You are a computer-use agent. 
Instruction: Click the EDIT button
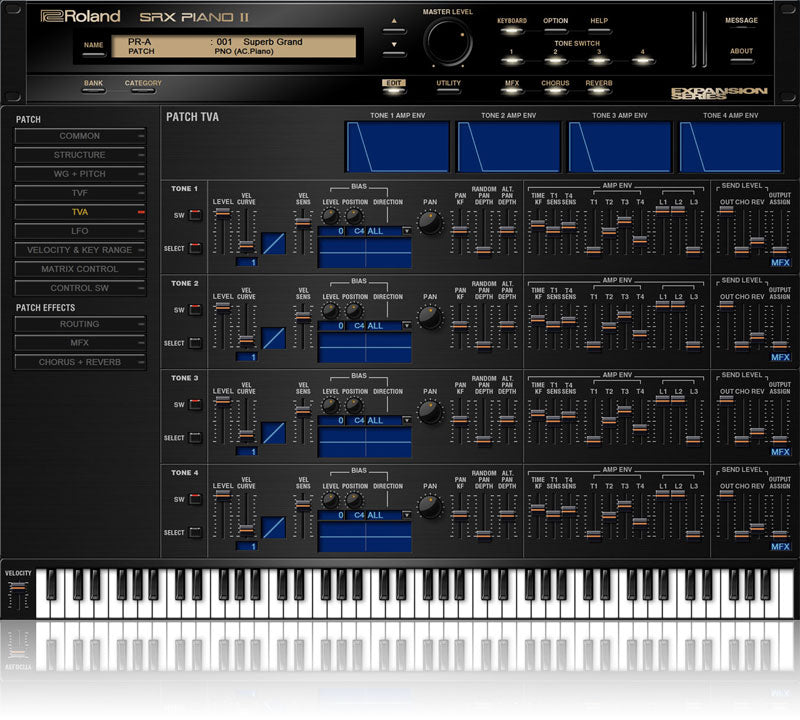[394, 90]
